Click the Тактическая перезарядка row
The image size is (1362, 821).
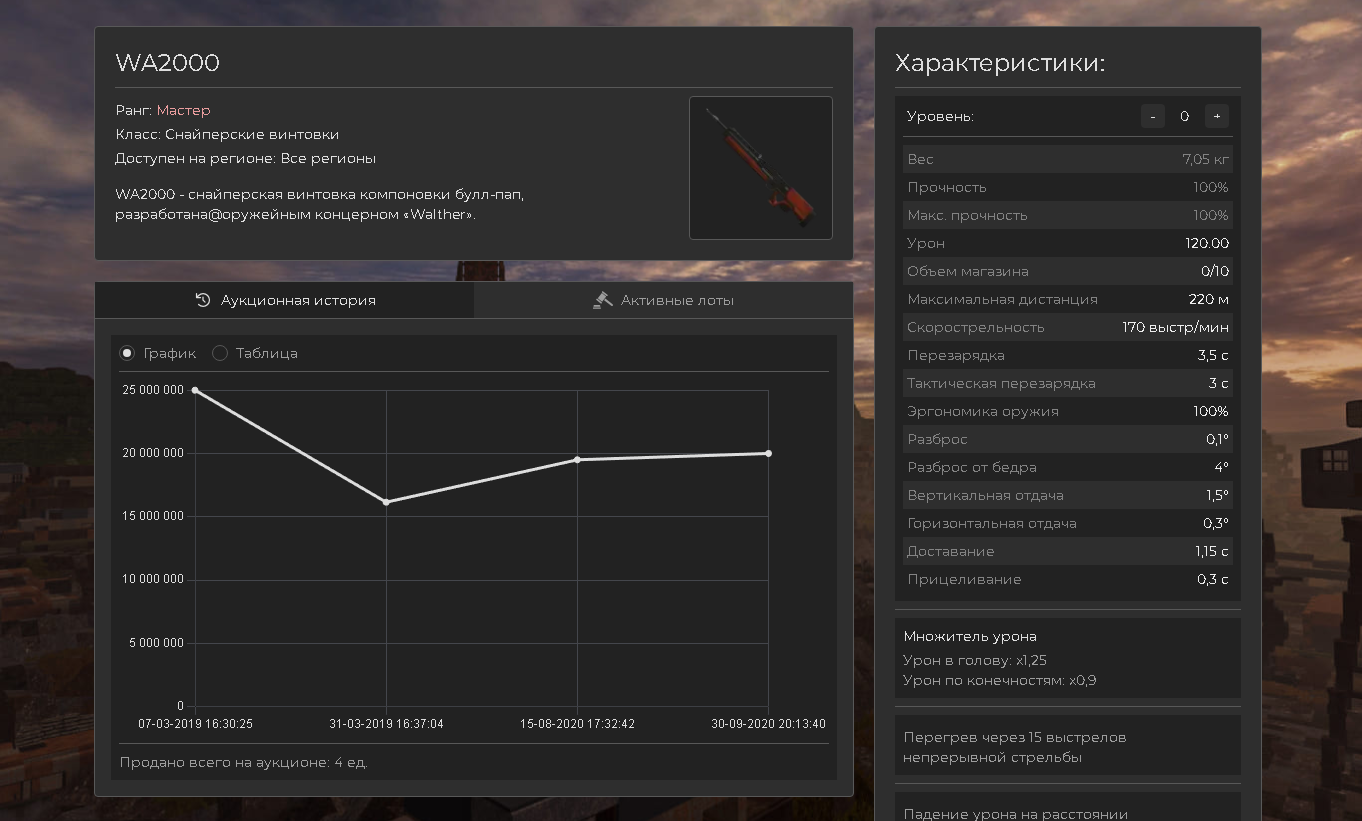point(1068,383)
